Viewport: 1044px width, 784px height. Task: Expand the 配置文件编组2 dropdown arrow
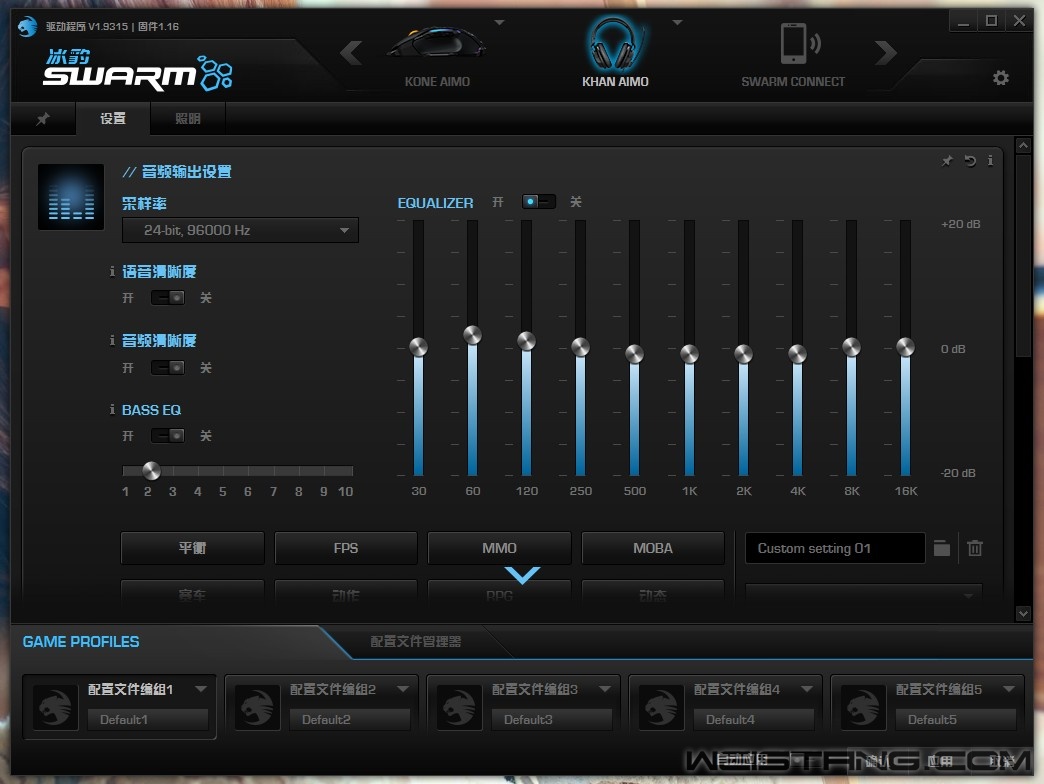tap(402, 689)
